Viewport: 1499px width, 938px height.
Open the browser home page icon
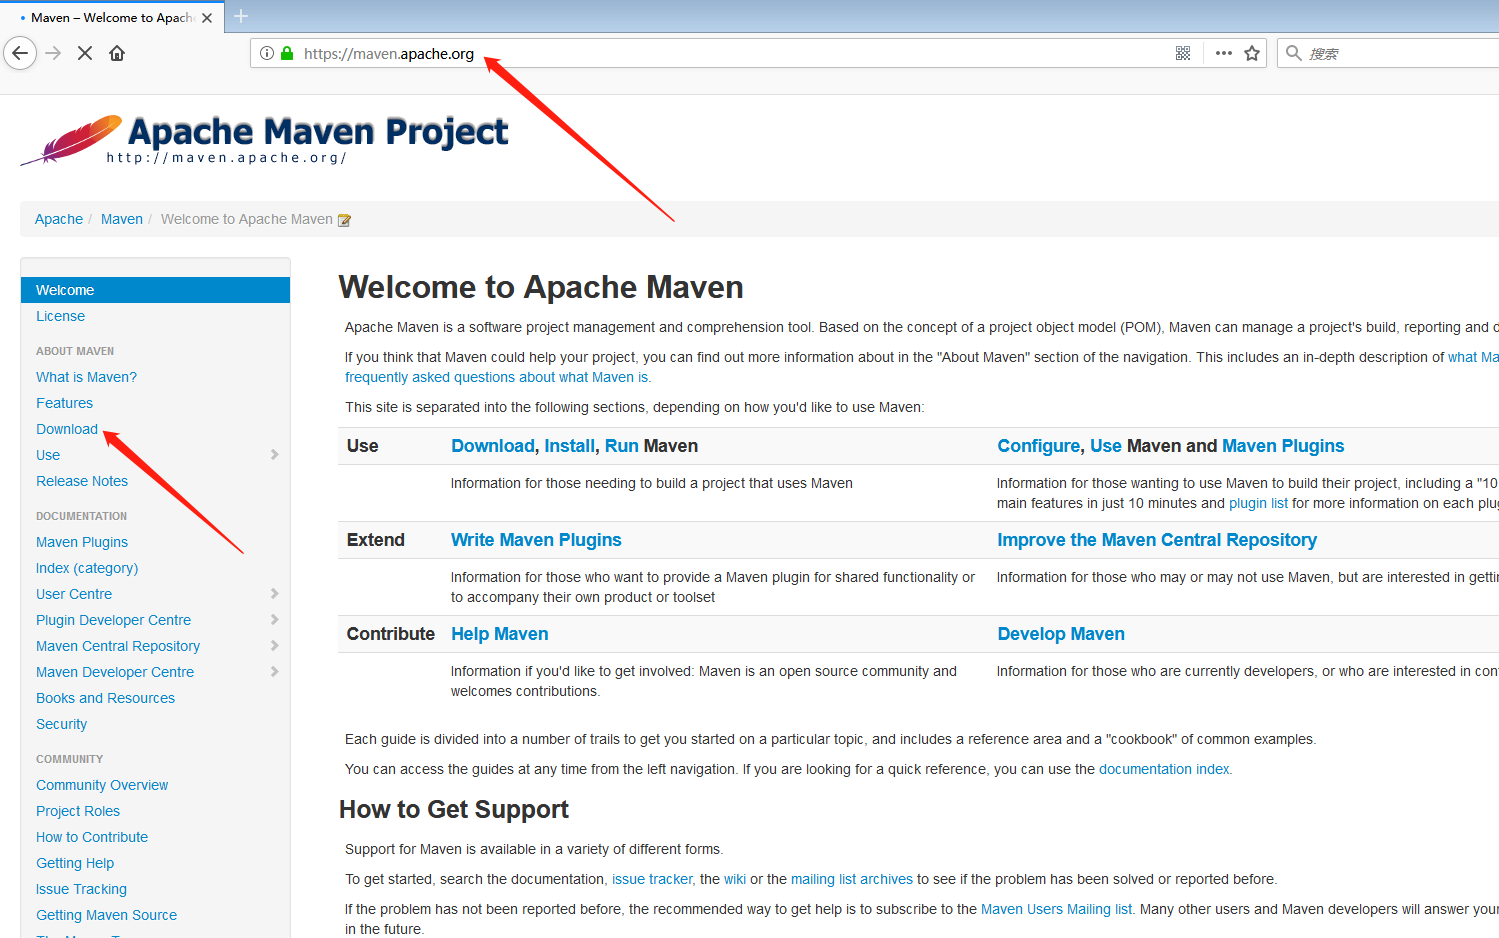tap(117, 53)
